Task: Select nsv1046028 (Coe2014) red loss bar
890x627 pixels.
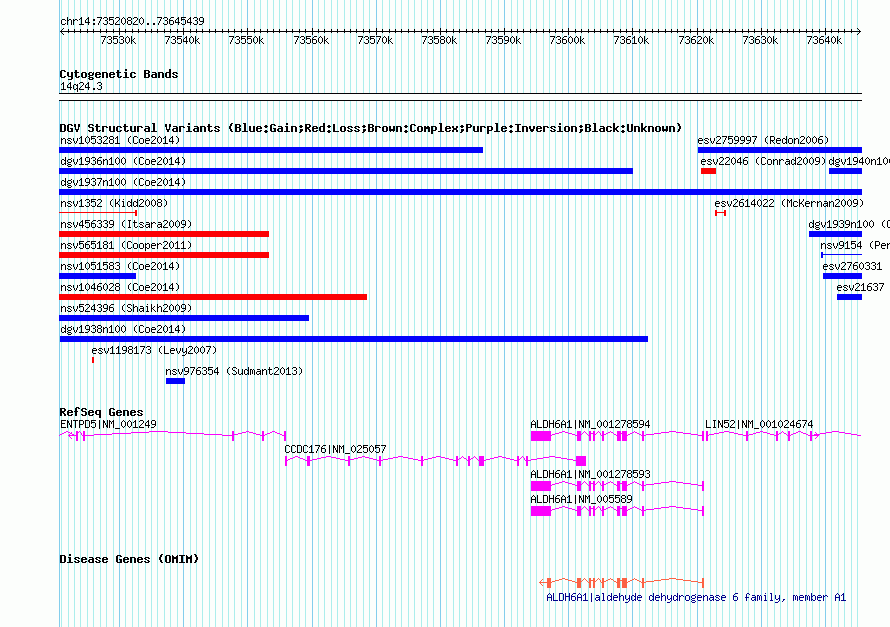Action: [x=213, y=297]
